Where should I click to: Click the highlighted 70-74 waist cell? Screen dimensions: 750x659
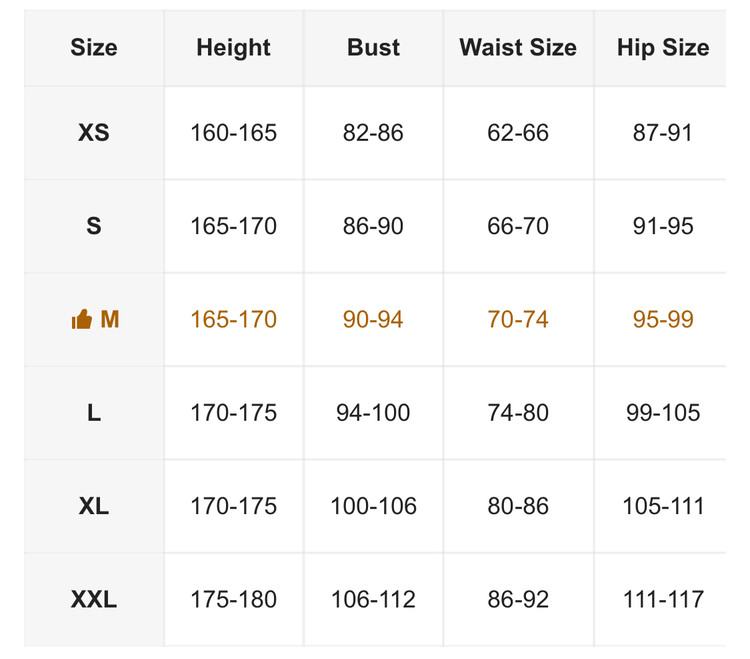pos(517,320)
